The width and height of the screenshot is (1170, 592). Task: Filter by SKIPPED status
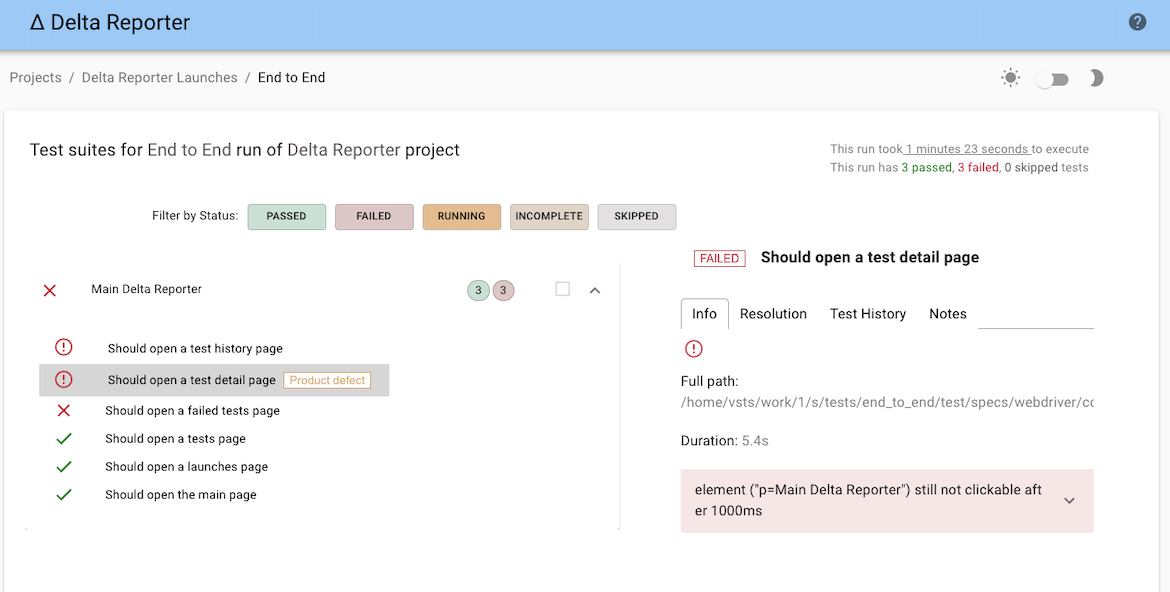coord(636,216)
